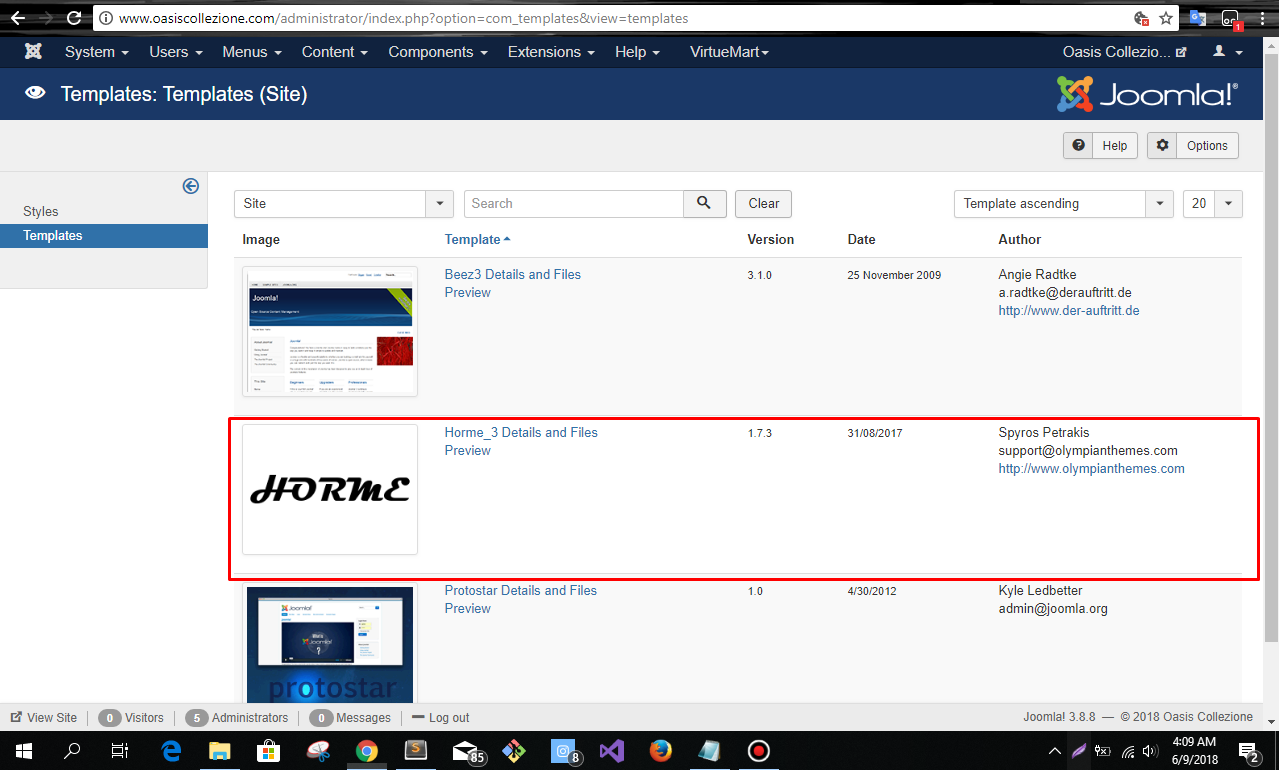Launch Firefox from the taskbar

tap(661, 750)
